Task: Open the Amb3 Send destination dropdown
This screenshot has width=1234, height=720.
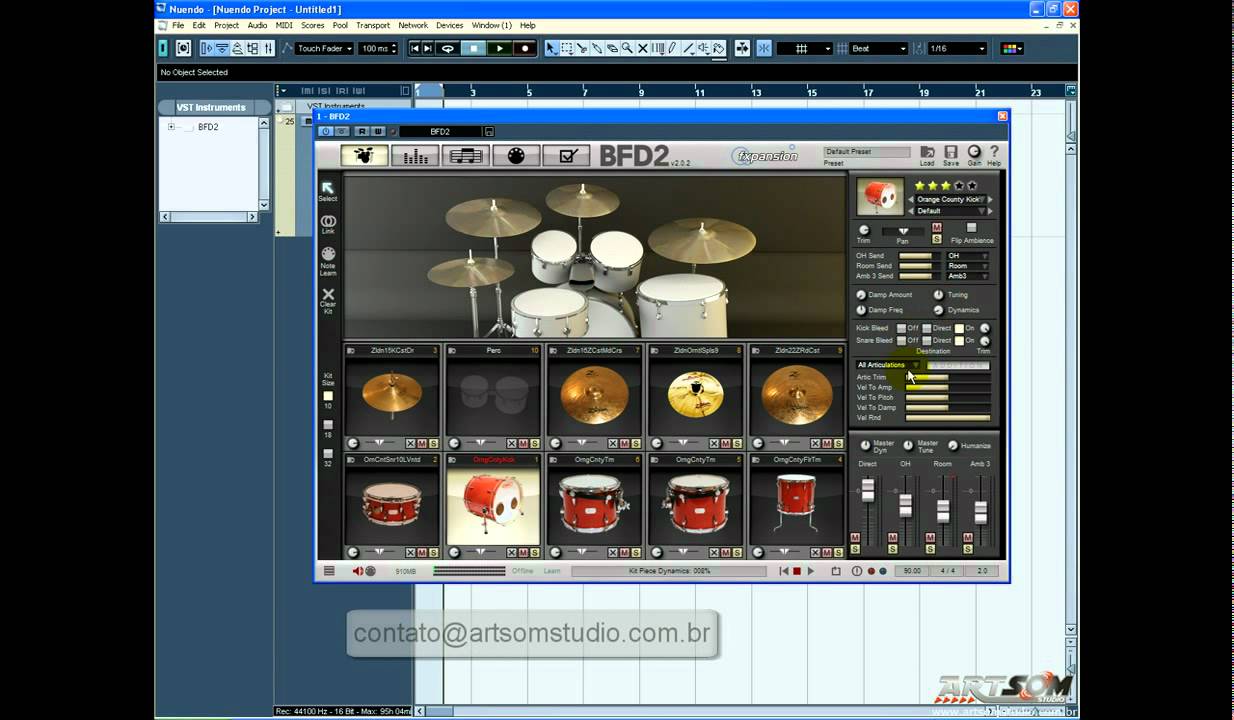Action: pyautogui.click(x=968, y=276)
